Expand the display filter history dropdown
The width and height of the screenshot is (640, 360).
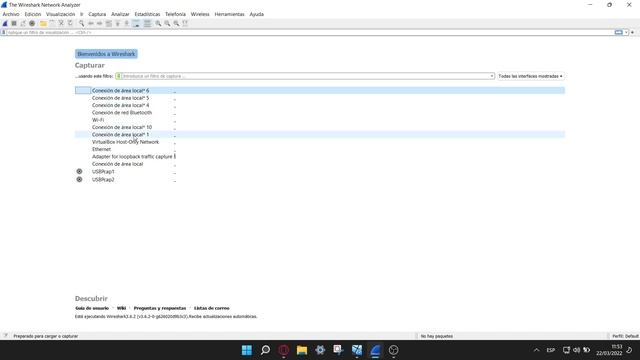tap(627, 32)
